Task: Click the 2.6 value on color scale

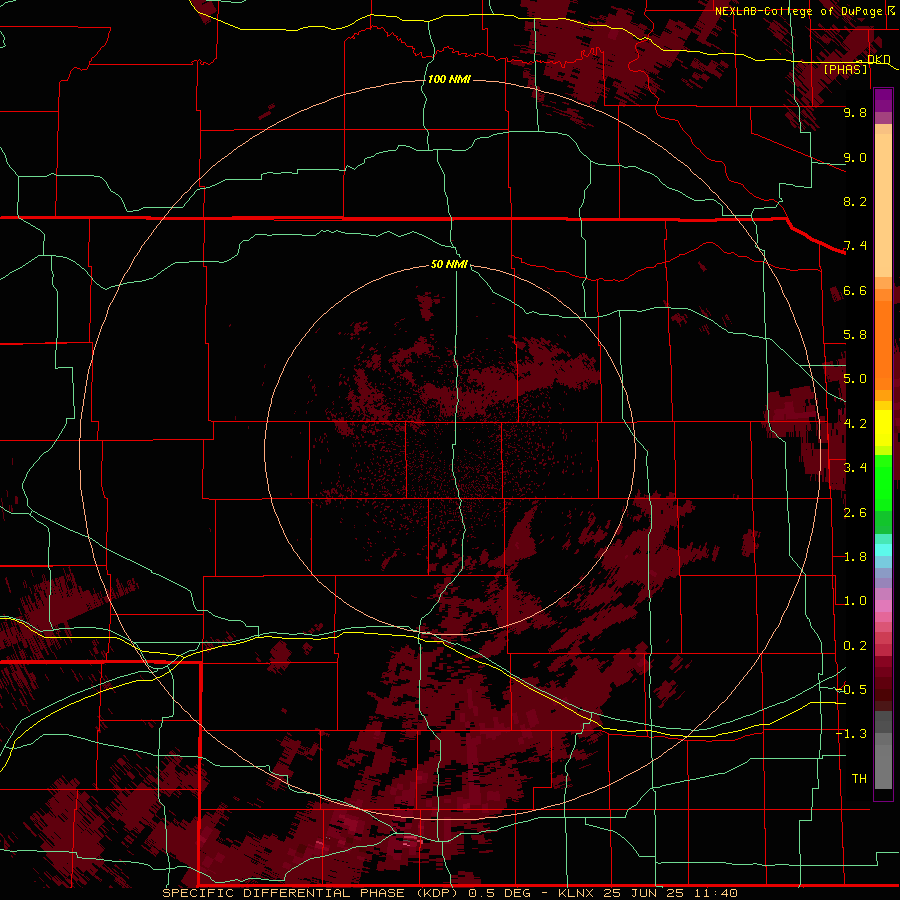Action: 855,512
